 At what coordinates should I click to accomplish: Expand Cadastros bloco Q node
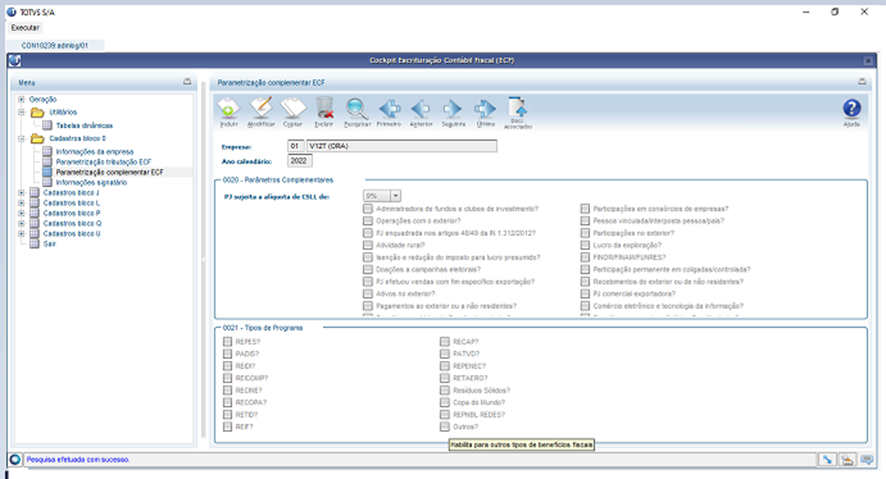coord(21,223)
